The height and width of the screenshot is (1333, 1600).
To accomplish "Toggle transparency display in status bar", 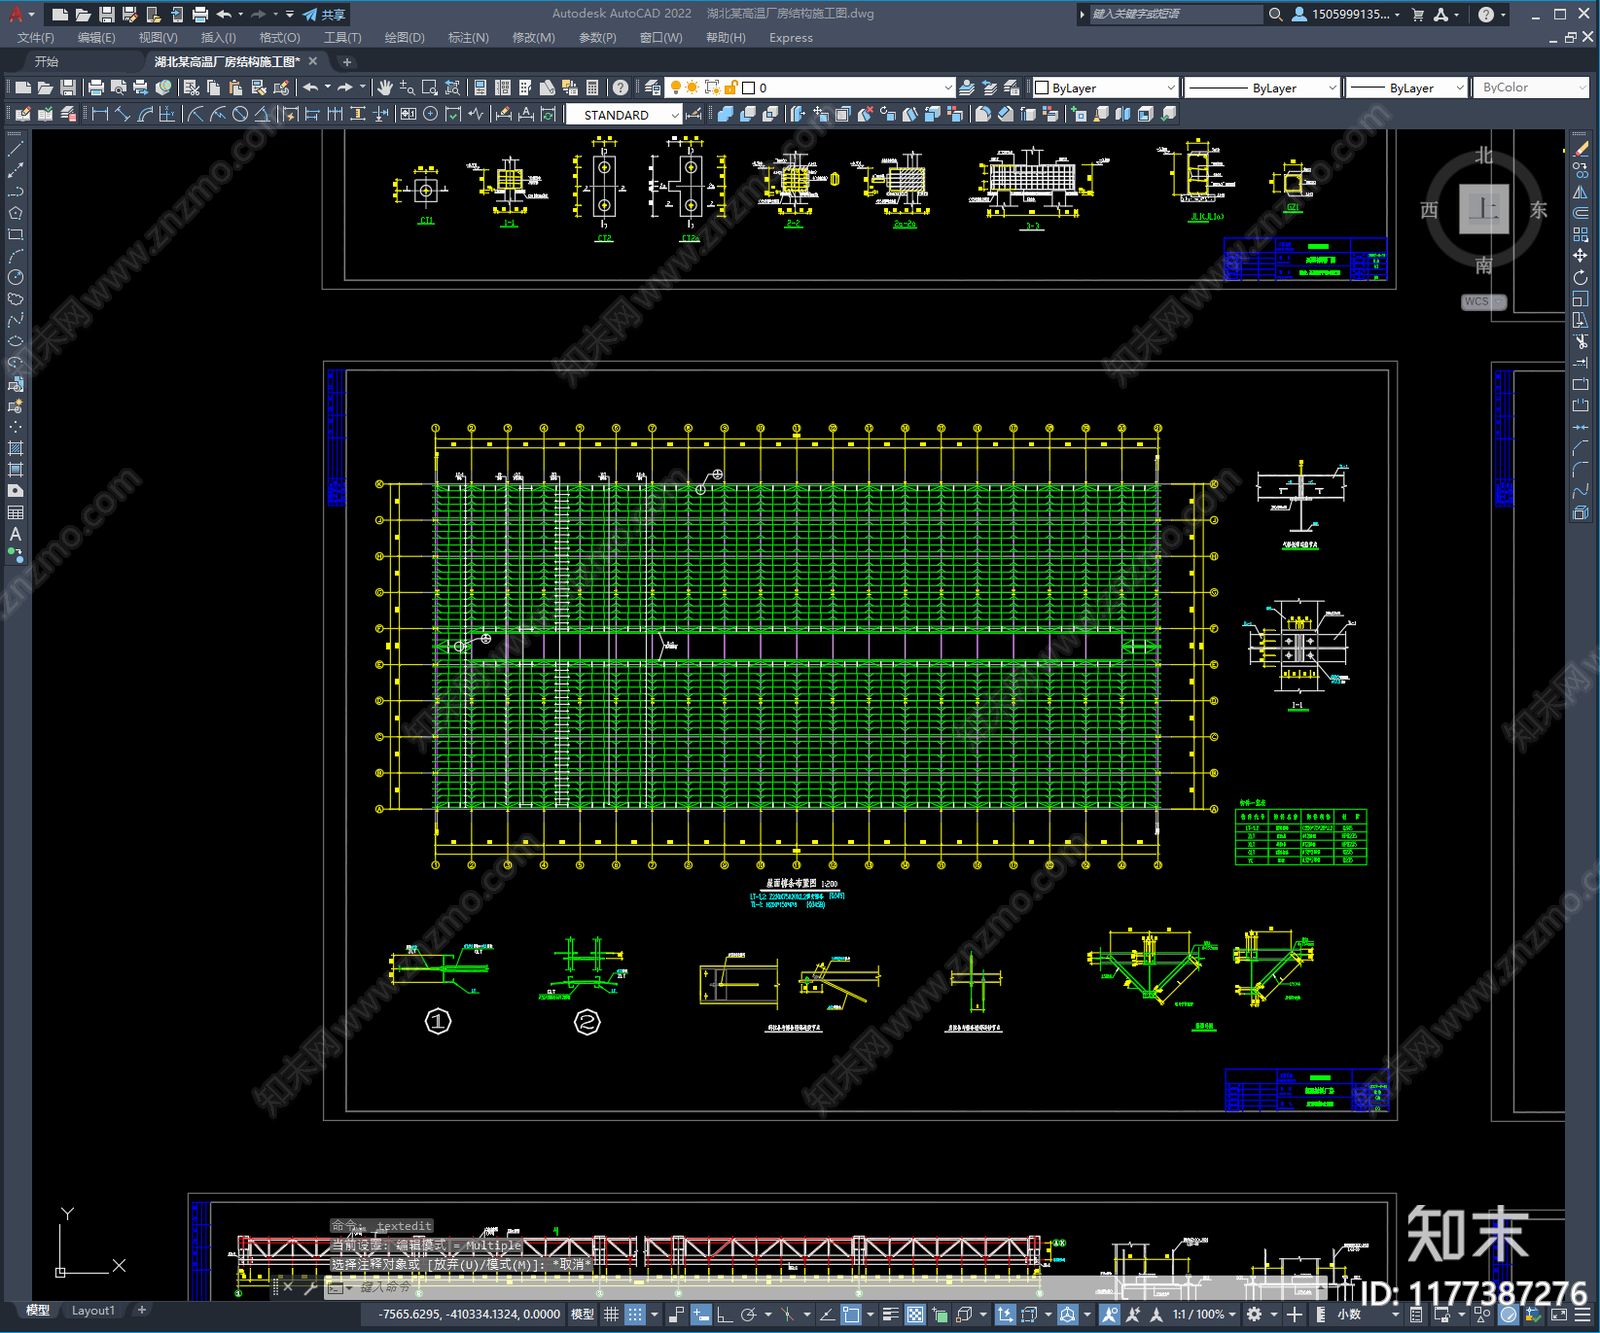I will (915, 1314).
